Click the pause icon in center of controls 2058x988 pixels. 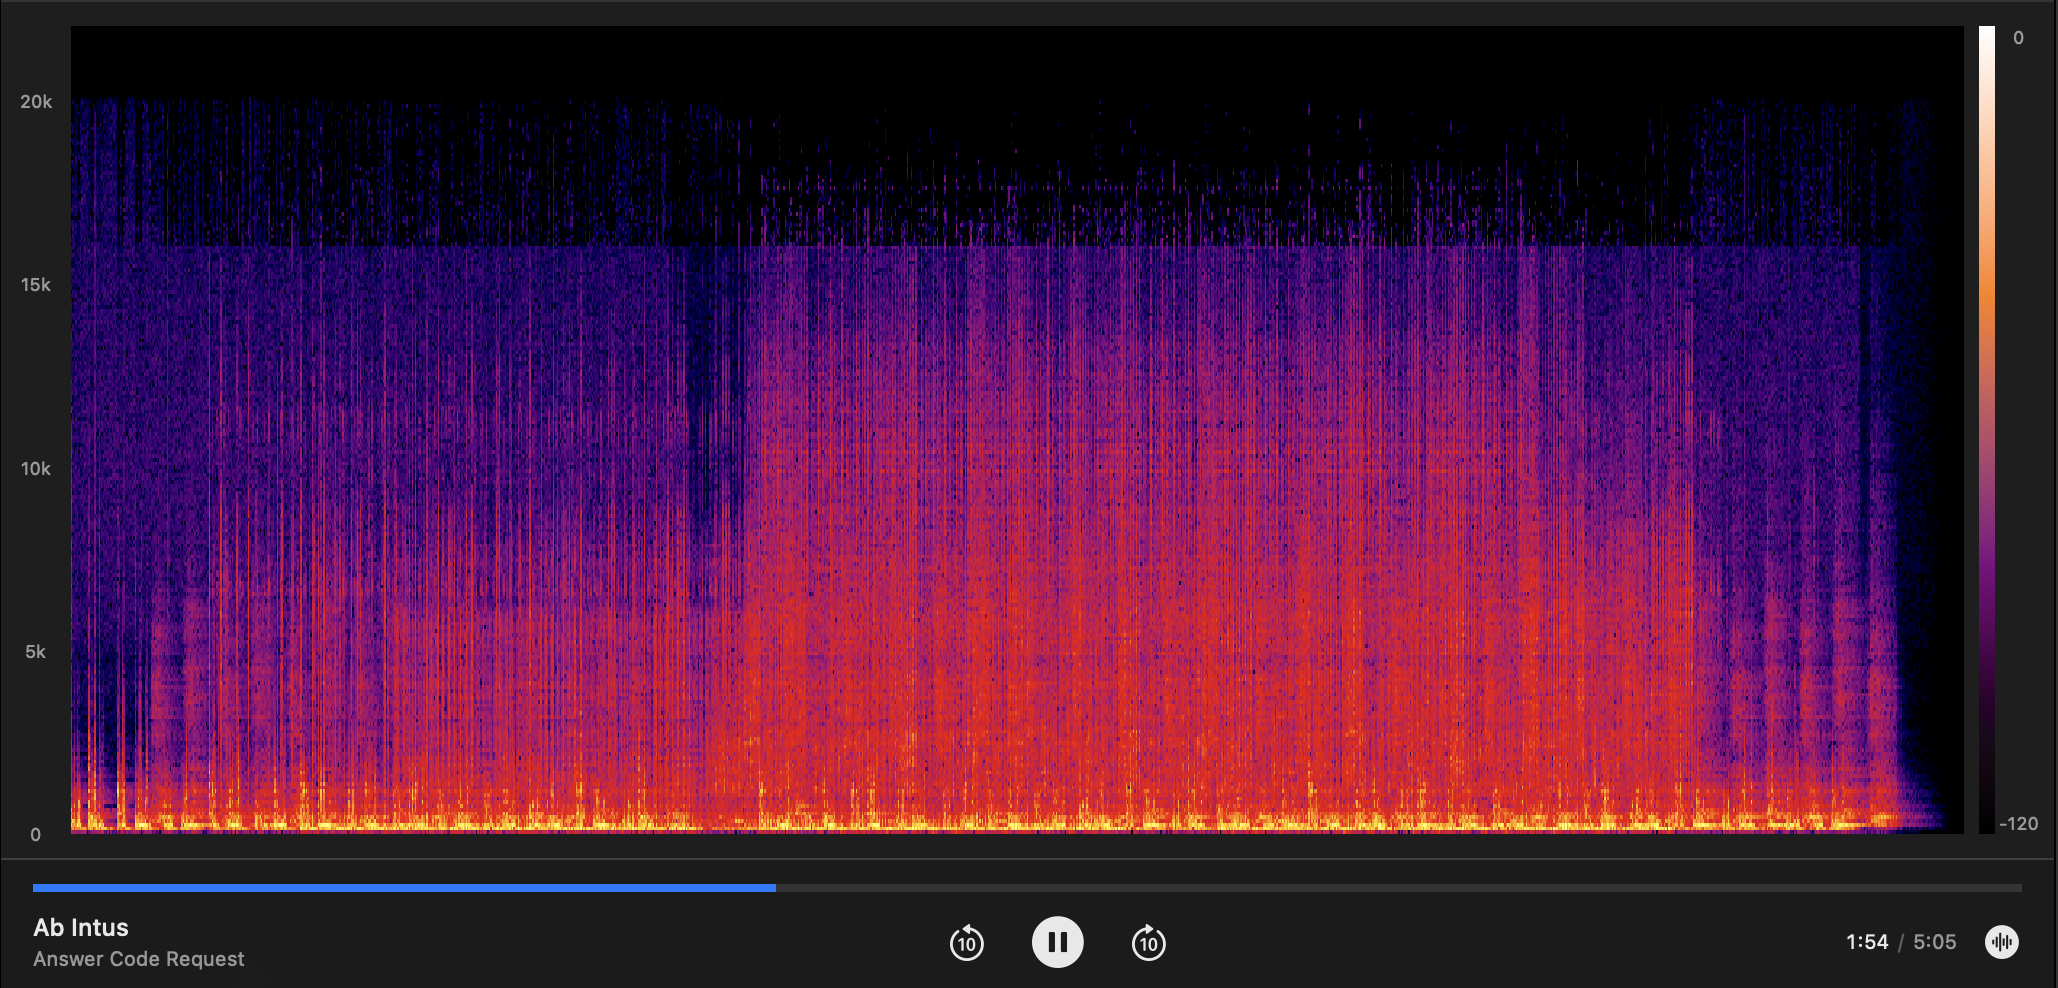(1057, 941)
